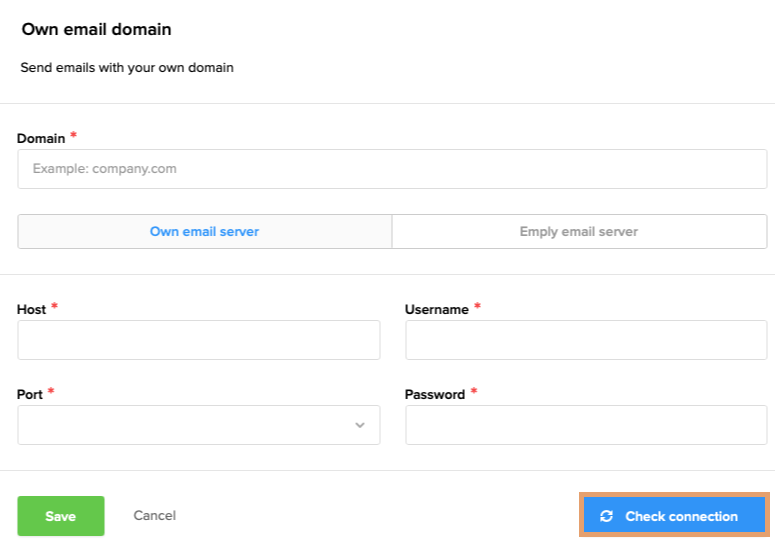Click the Domain field label

(41, 139)
